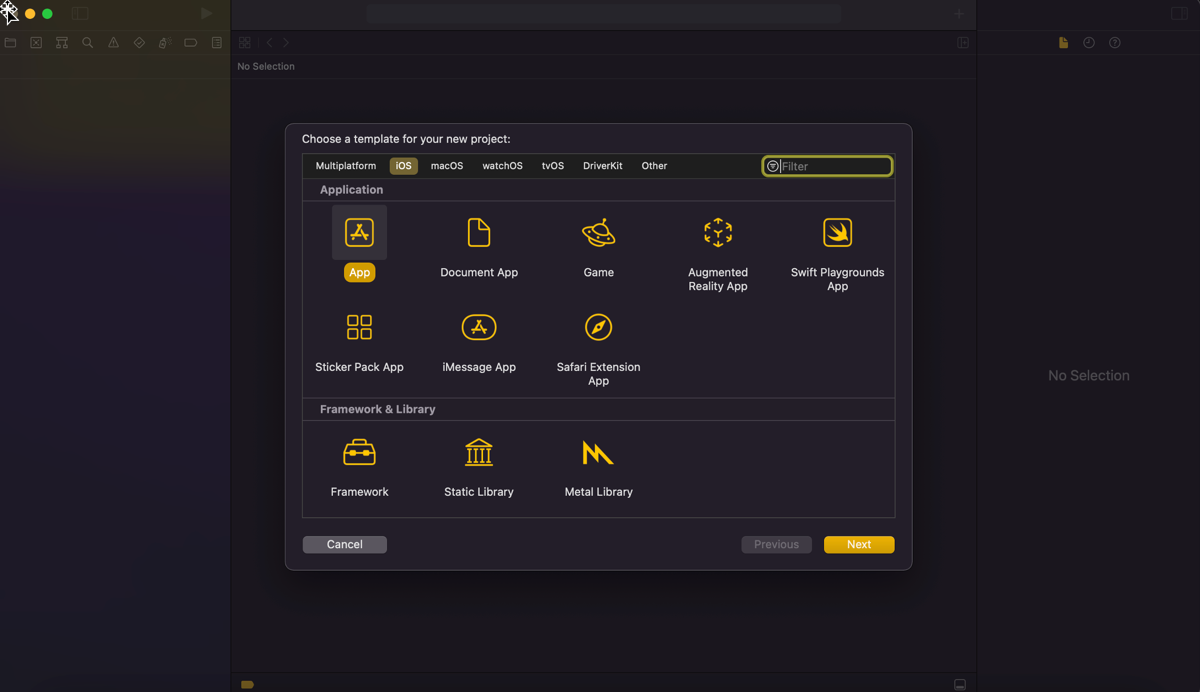This screenshot has width=1200, height=692.
Task: Open the Source Control navigator
Action: pos(36,43)
